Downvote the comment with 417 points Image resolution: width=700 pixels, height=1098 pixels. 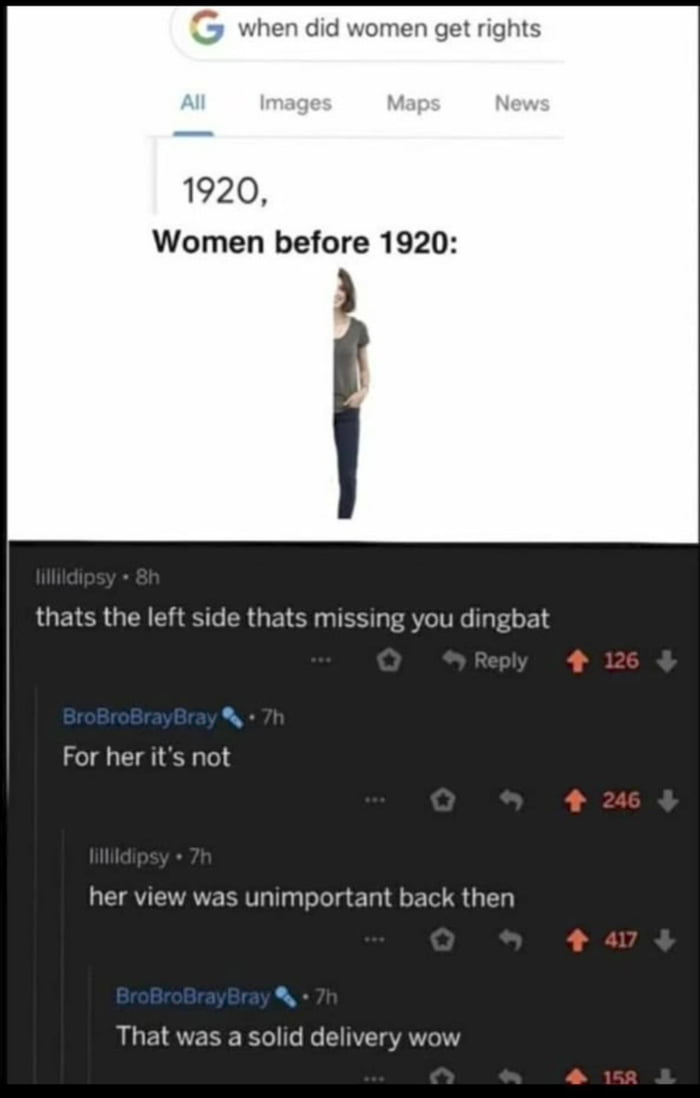point(665,940)
